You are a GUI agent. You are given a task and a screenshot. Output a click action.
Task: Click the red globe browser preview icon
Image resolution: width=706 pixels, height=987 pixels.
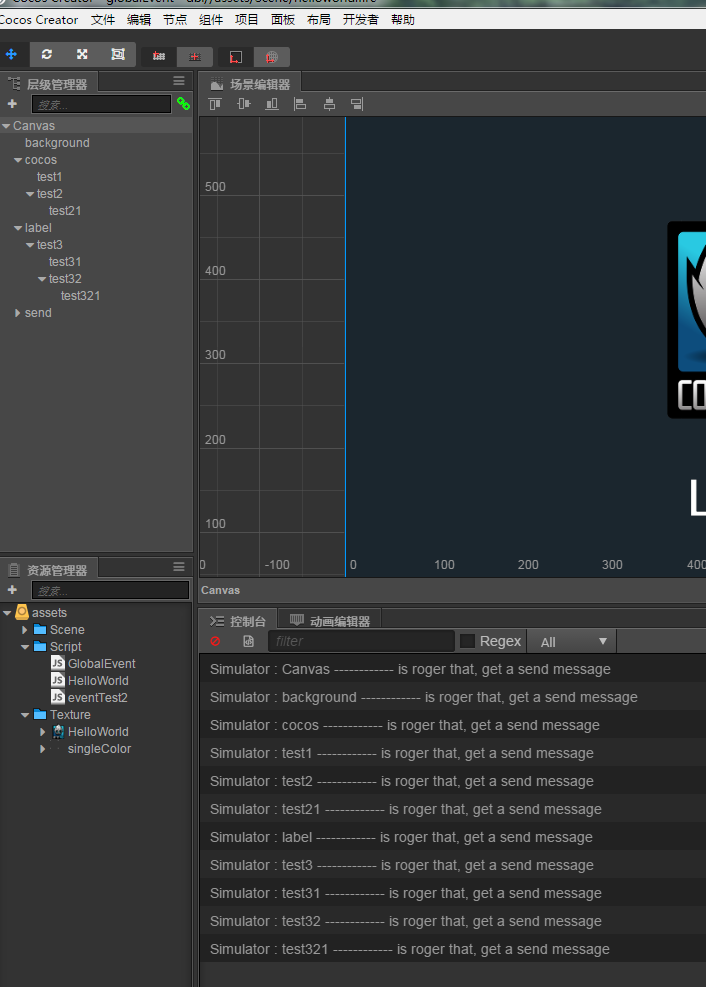click(x=271, y=57)
